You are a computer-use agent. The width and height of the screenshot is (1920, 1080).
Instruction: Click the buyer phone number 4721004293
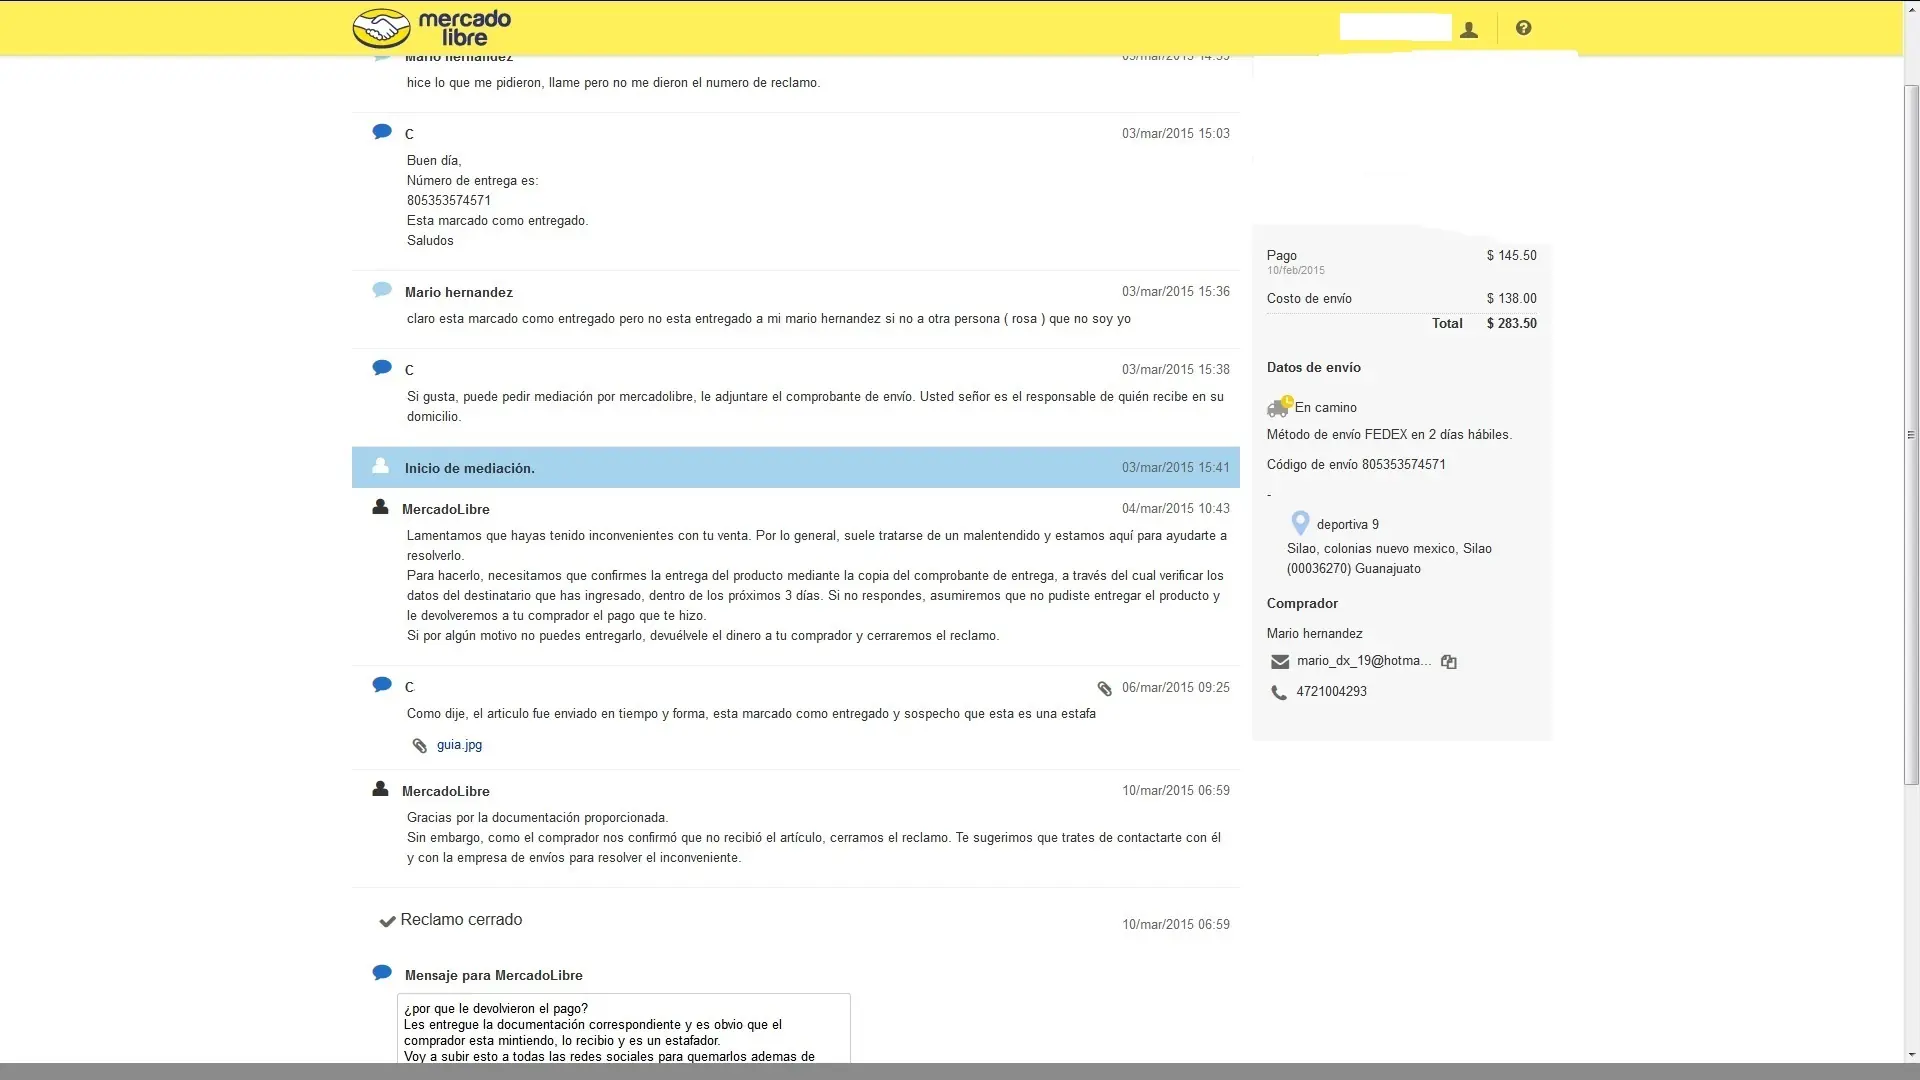point(1331,691)
